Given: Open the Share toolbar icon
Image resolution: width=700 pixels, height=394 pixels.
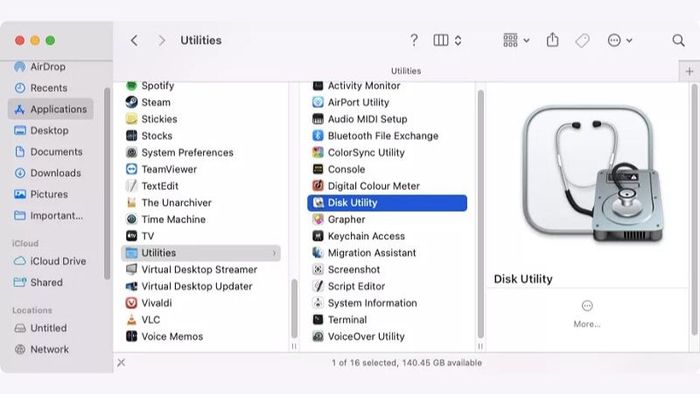Looking at the screenshot, I should [552, 40].
